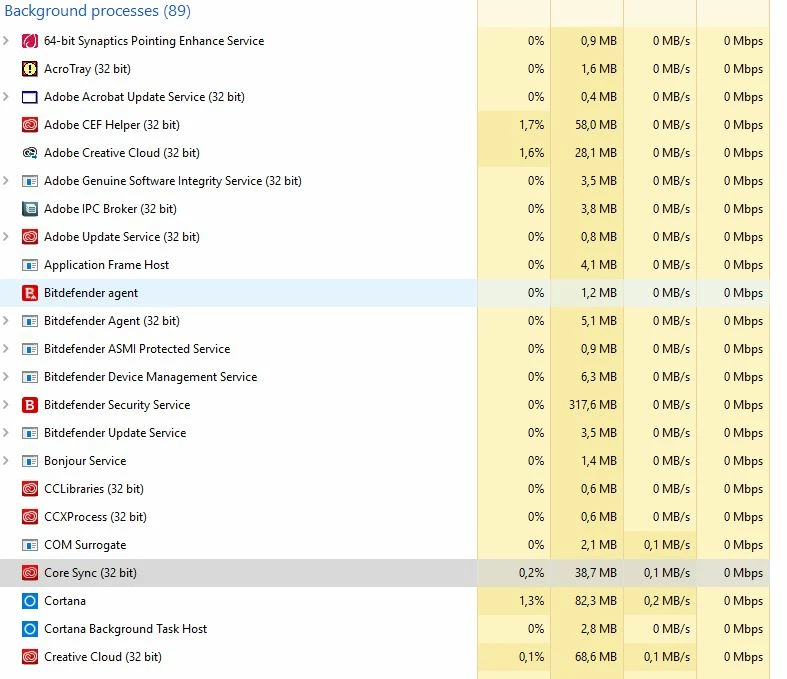Click the CCLibraries icon
Viewport: 787px width, 679px height.
pyautogui.click(x=30, y=489)
